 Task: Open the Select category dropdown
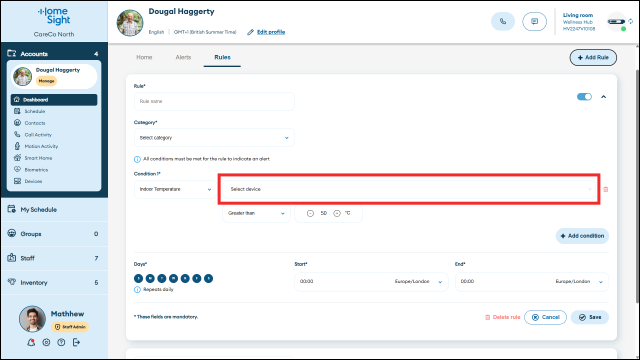pos(214,138)
